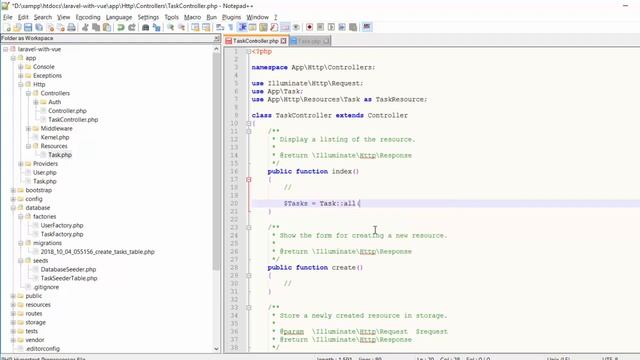640x360 pixels.
Task: Select TaskSeederTable.php in the folder tree
Action: coord(69,278)
